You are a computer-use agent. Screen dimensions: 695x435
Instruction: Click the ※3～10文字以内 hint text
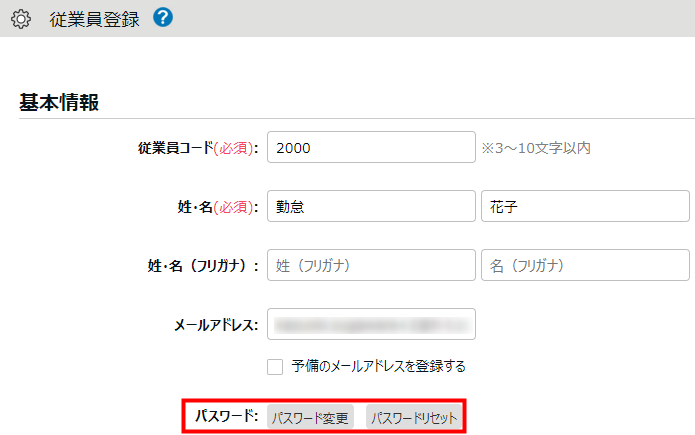coord(536,148)
